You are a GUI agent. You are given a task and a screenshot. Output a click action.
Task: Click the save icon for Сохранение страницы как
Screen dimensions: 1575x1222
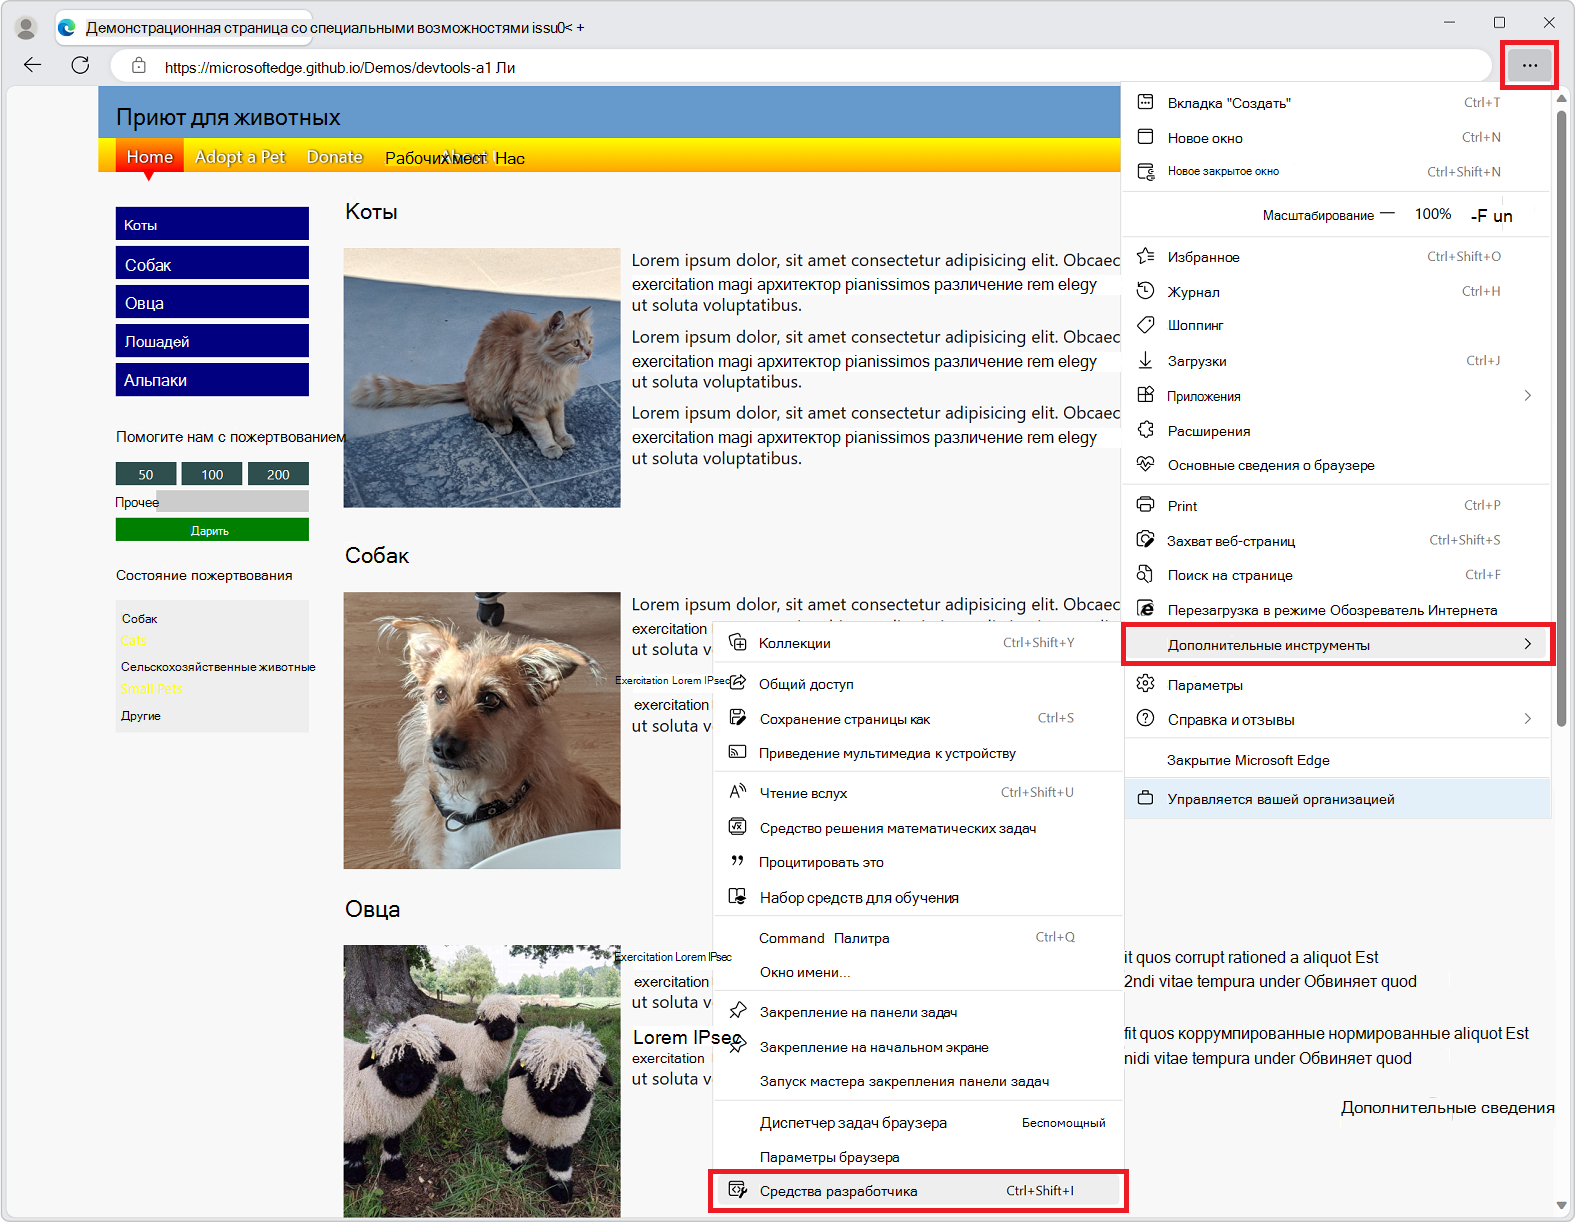point(737,718)
